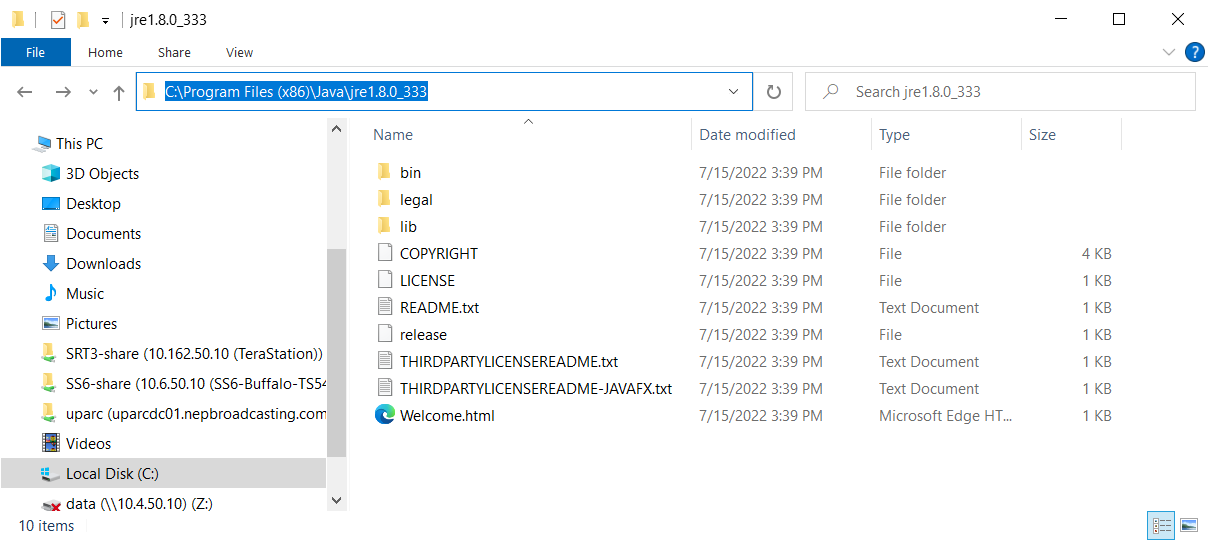1209x541 pixels.
Task: Click the folder icon in title bar
Action: [18, 20]
